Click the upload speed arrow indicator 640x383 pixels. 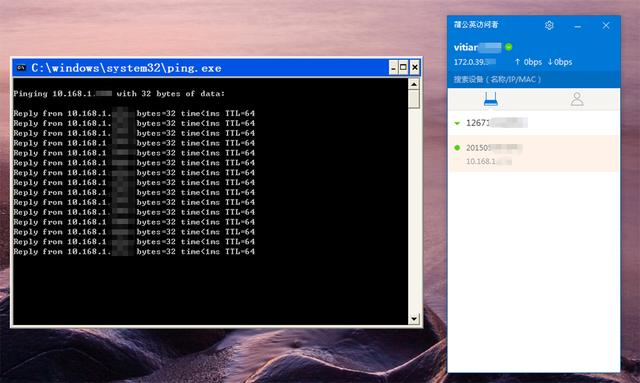pyautogui.click(x=517, y=62)
